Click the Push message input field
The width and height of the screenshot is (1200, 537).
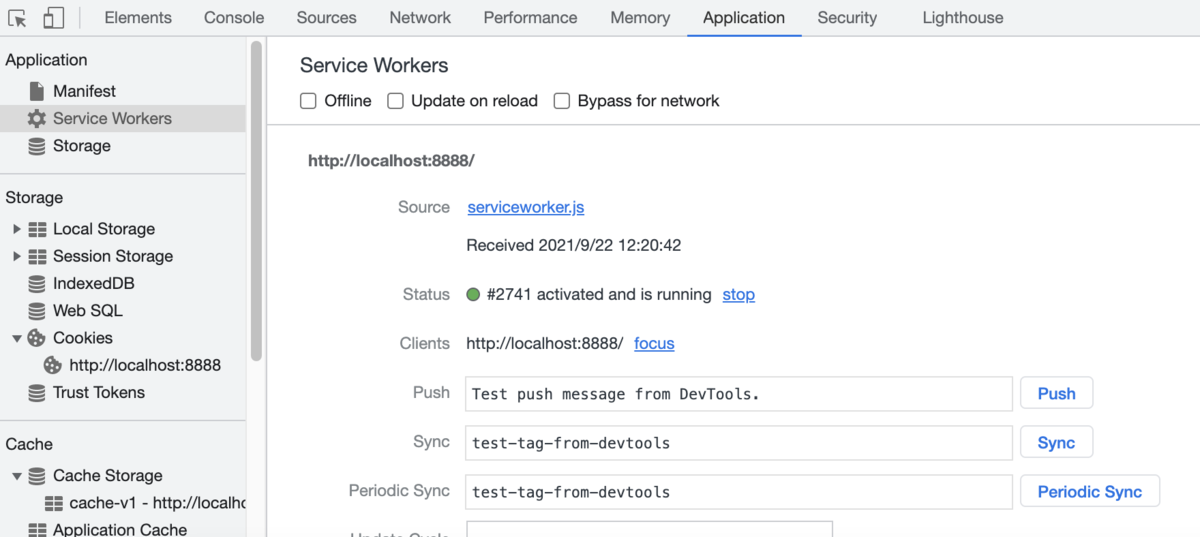(739, 394)
